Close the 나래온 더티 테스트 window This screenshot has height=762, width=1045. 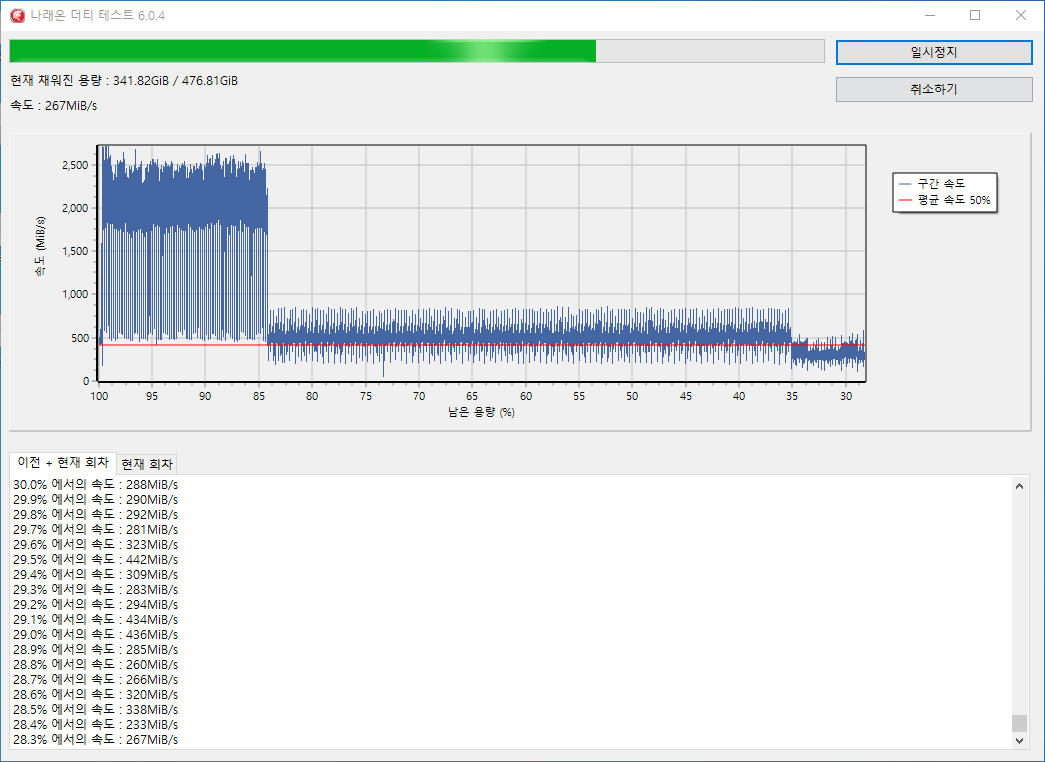(x=1020, y=15)
